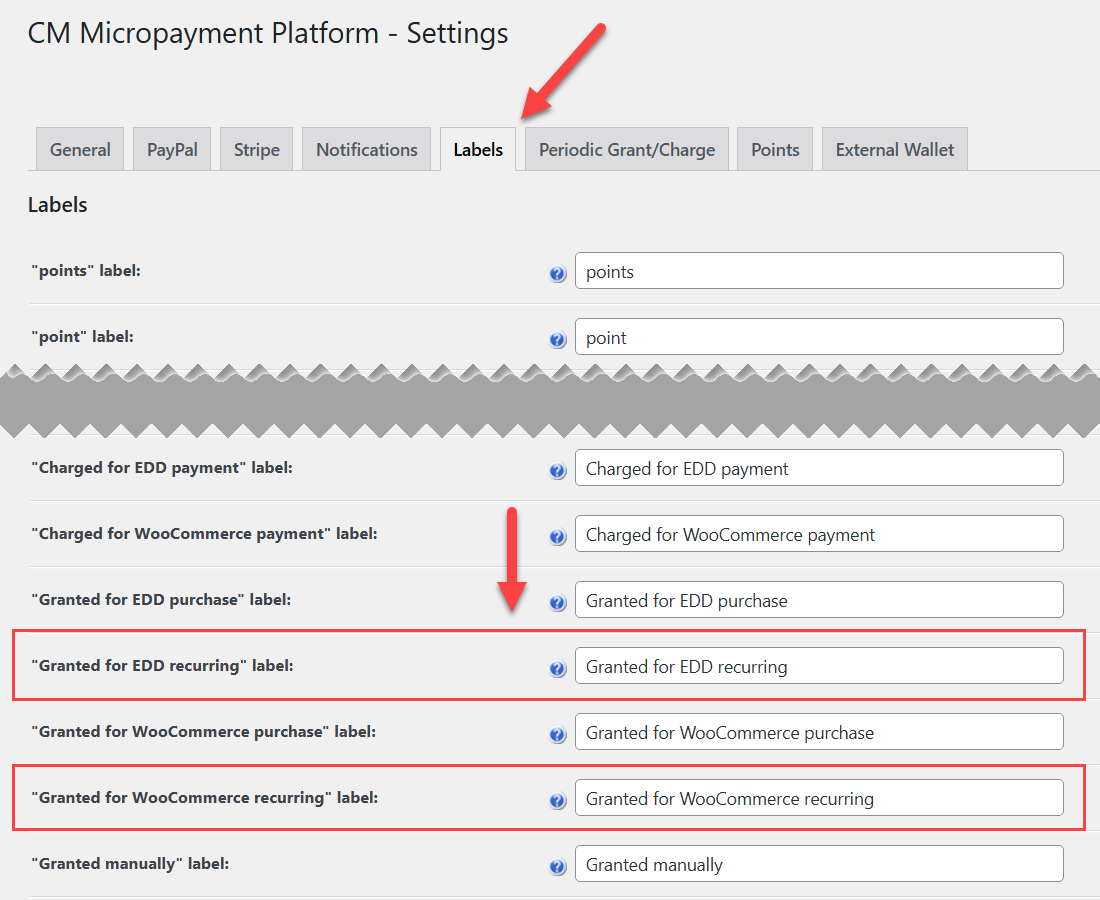Click "Charged for EDD payment" label text
The height and width of the screenshot is (900, 1100).
pos(162,468)
